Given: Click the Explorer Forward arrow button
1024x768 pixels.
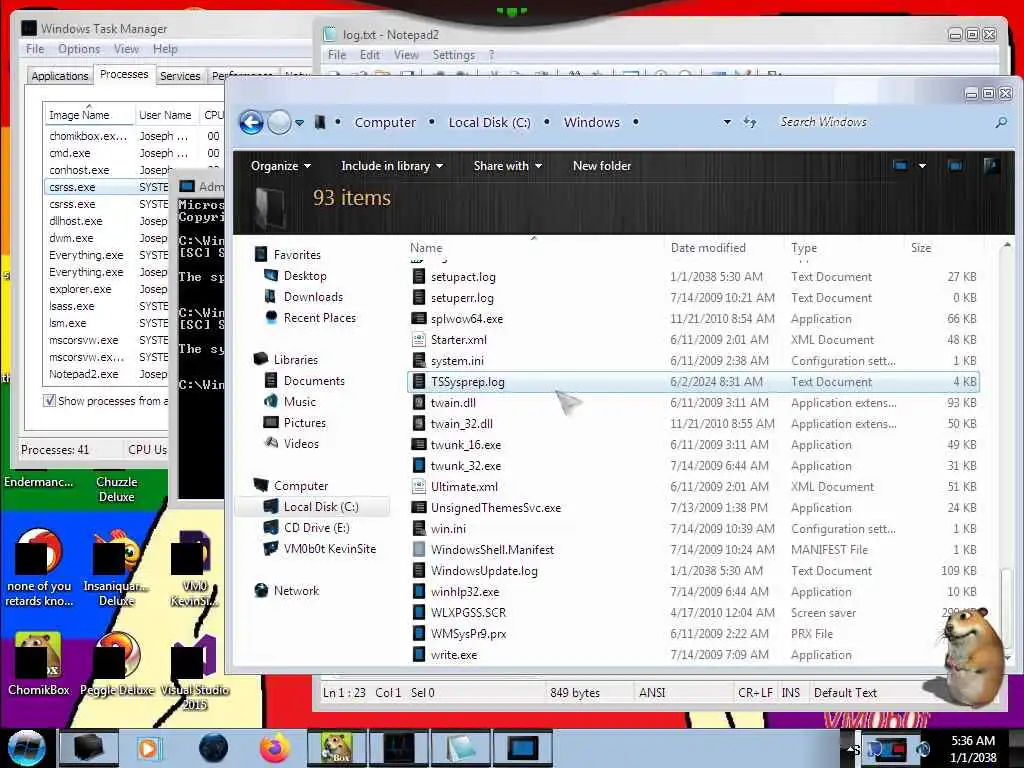Looking at the screenshot, I should click(x=280, y=122).
